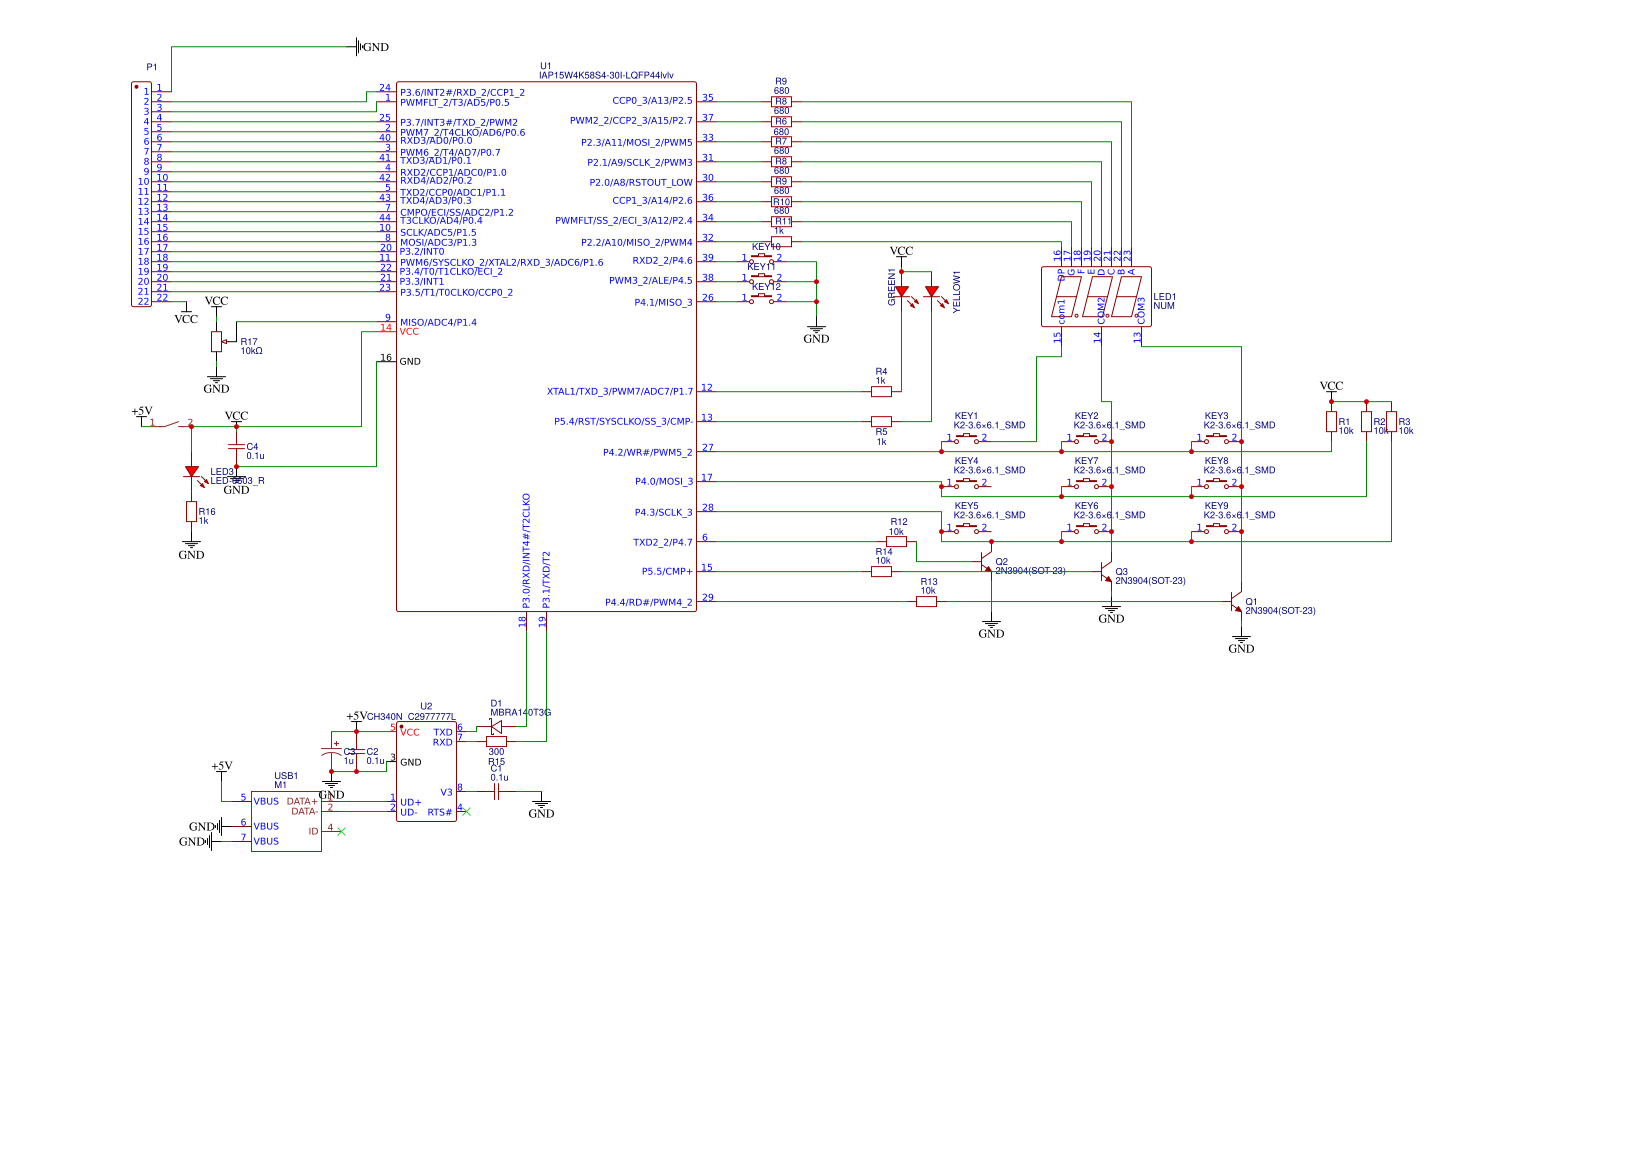Screen dimensions: 1652x1170
Task: Click the R3 10k pull-up resistor
Action: [1391, 421]
